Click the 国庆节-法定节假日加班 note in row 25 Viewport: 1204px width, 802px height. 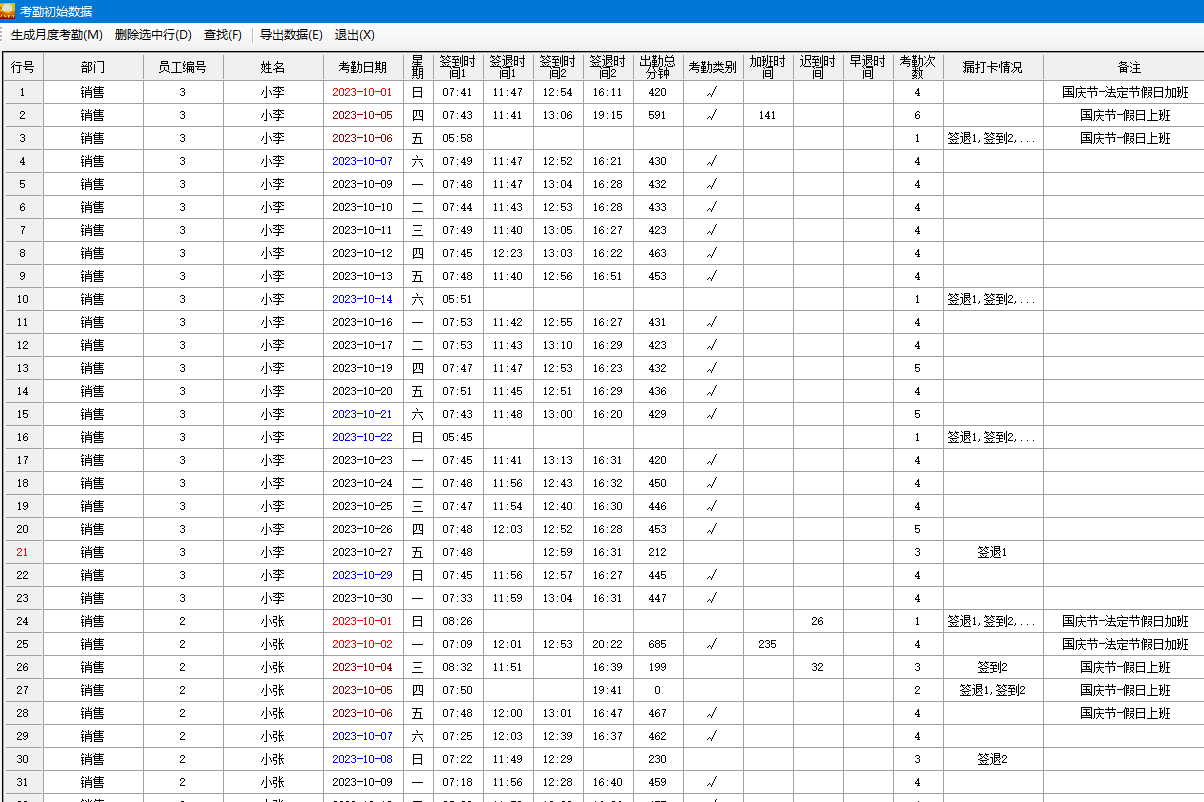tap(1125, 644)
